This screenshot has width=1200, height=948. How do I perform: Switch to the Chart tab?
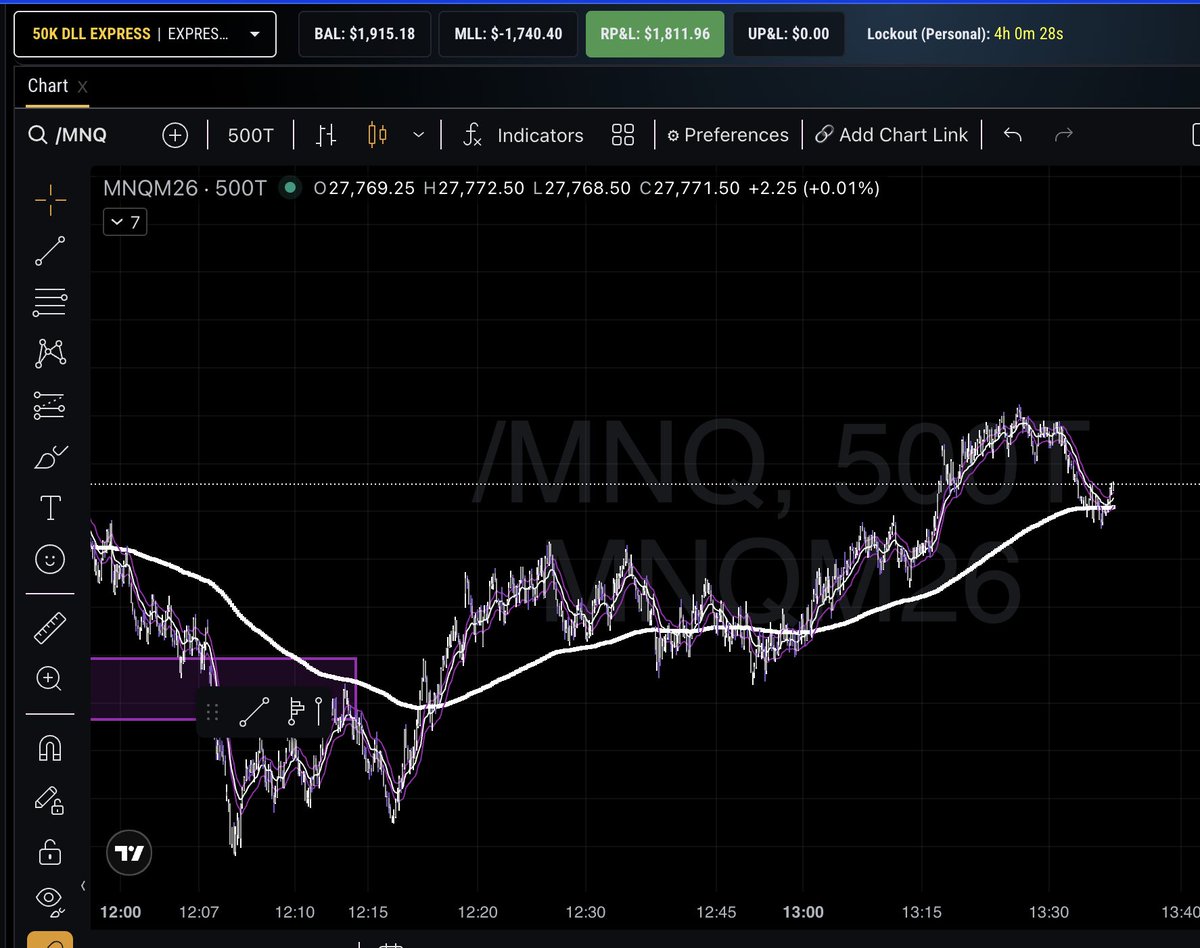[48, 86]
